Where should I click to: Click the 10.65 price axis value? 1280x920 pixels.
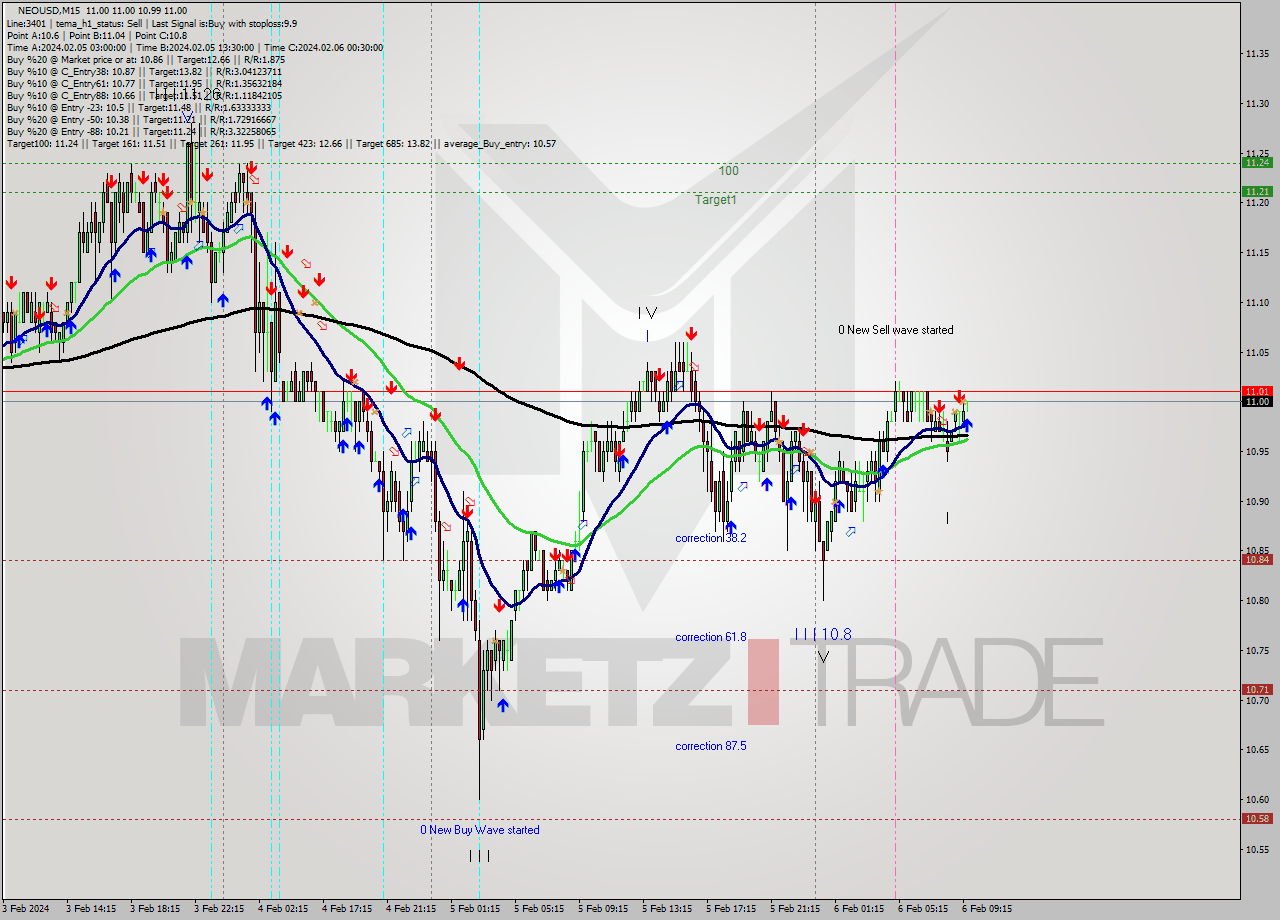pyautogui.click(x=1257, y=749)
